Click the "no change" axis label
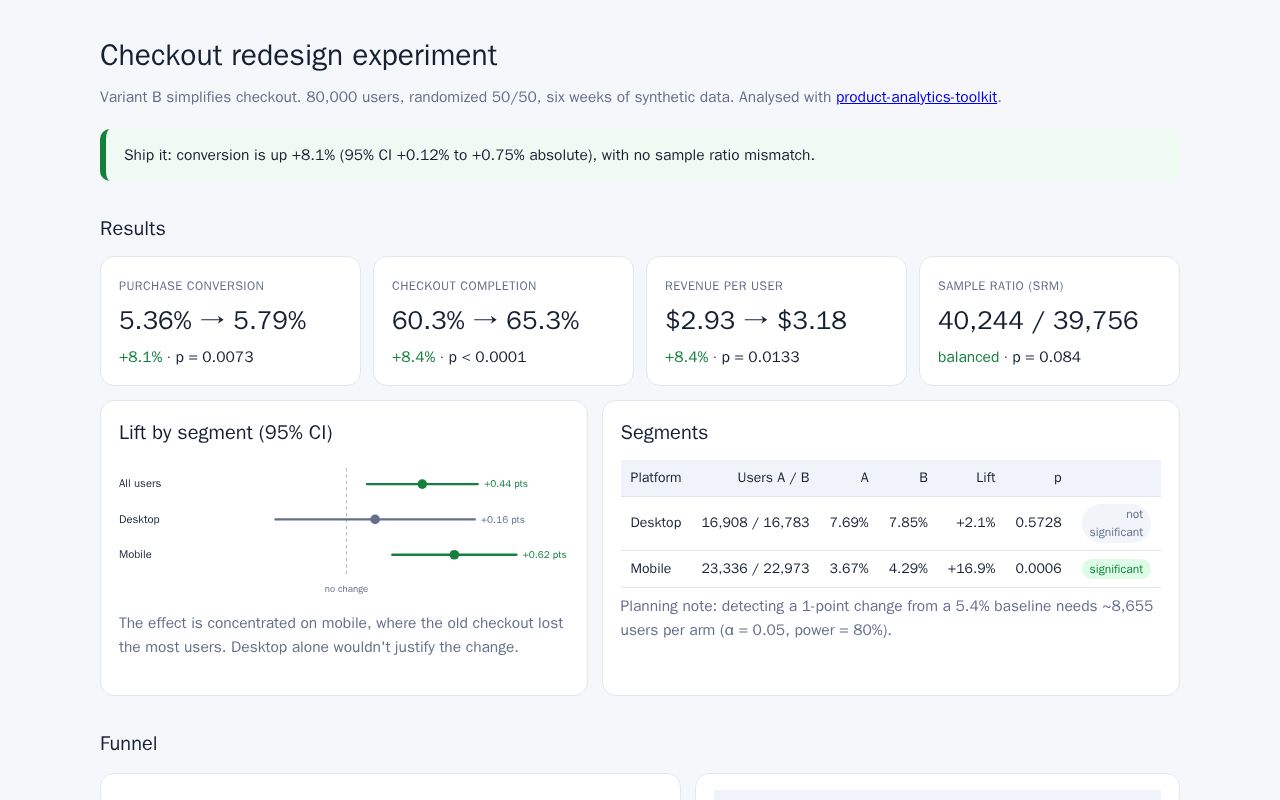1280x800 pixels. pos(346,589)
